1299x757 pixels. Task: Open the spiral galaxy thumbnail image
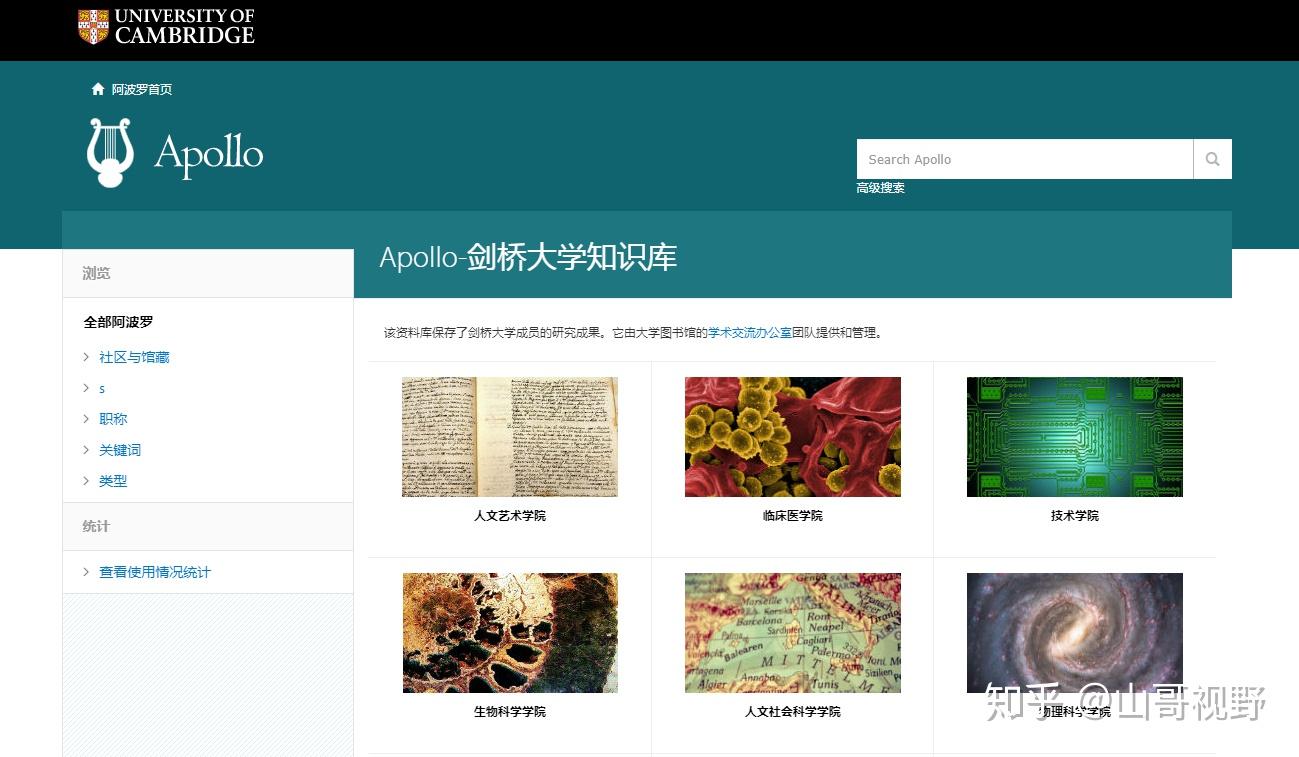(1075, 633)
